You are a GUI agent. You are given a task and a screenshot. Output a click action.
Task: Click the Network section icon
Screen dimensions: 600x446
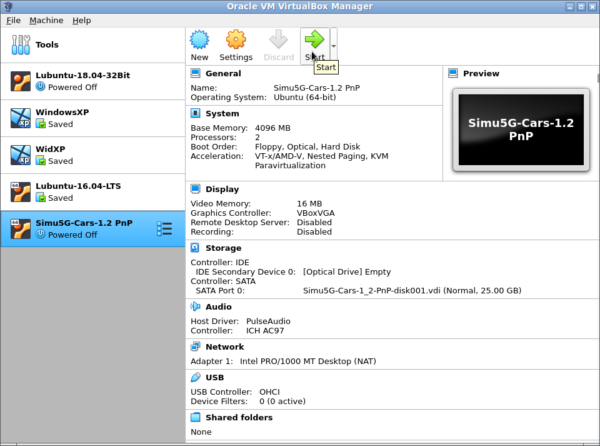[x=196, y=346]
